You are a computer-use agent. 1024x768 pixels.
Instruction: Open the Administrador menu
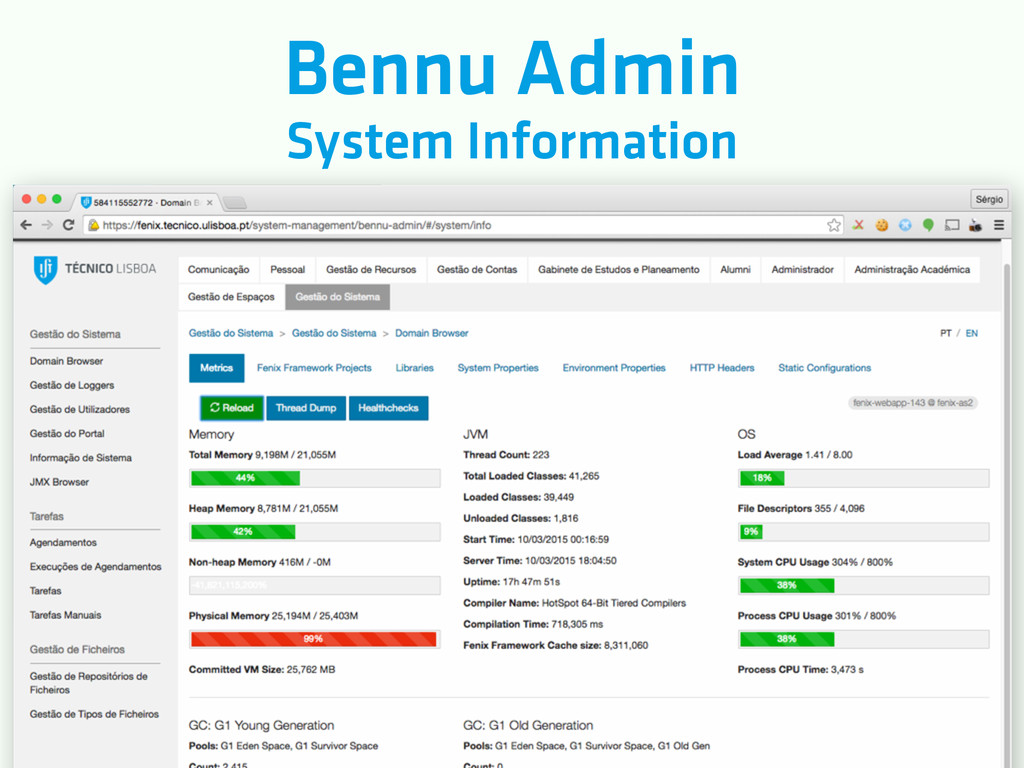click(803, 270)
